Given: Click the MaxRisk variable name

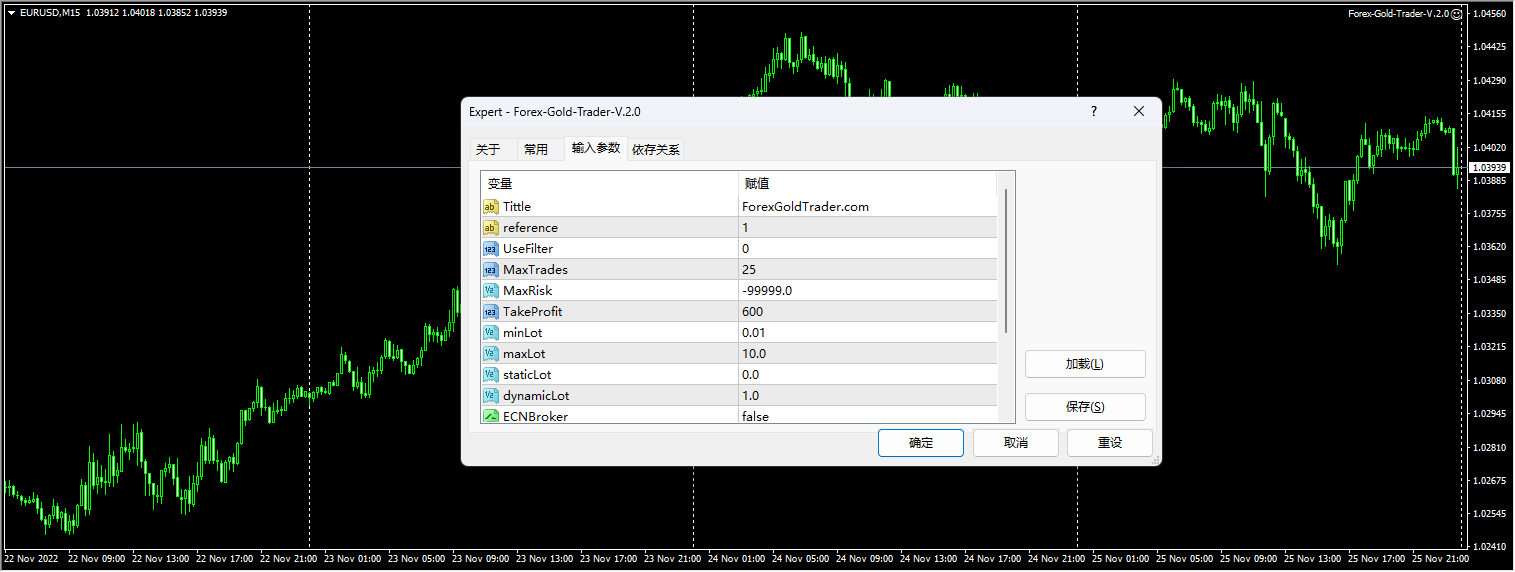Looking at the screenshot, I should [527, 291].
